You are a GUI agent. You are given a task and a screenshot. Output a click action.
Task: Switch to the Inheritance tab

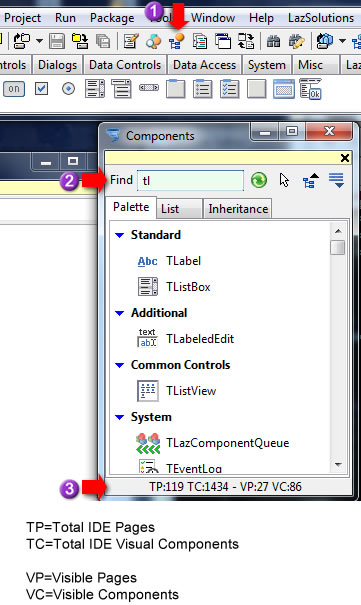coord(238,209)
